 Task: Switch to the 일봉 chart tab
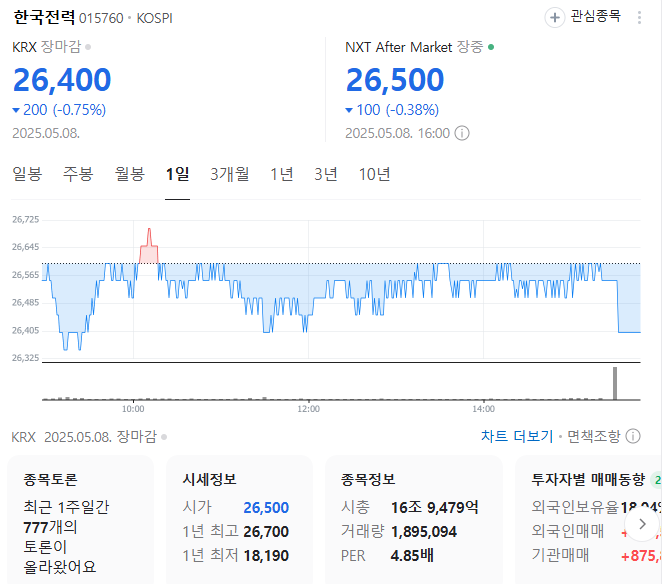click(x=27, y=174)
